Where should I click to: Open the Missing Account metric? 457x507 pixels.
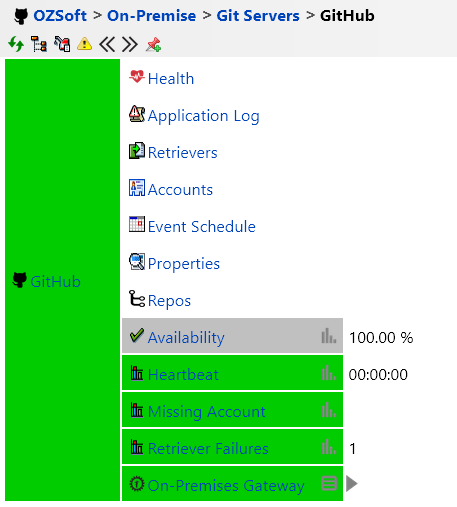tap(207, 412)
